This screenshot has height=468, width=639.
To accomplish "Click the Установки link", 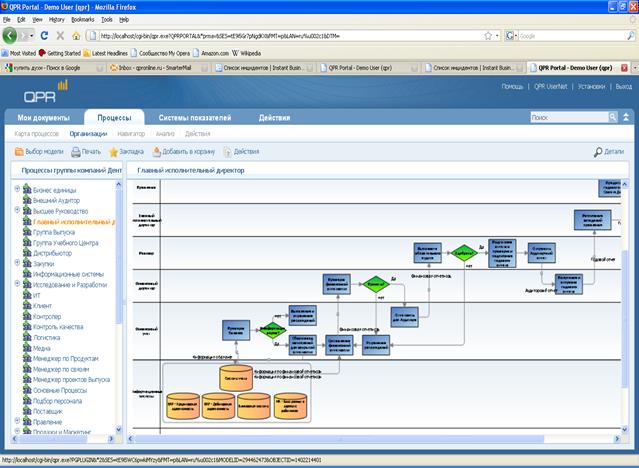I will [x=591, y=86].
